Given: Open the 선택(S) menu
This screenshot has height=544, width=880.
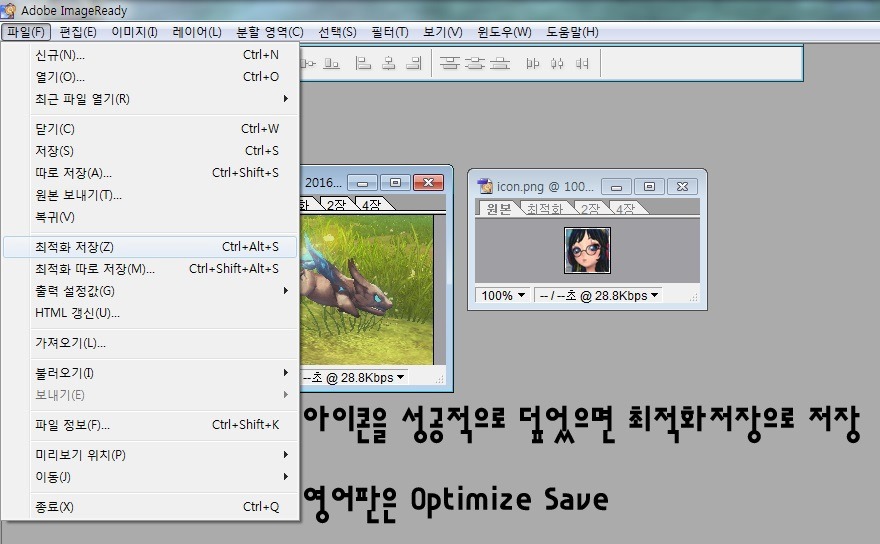Looking at the screenshot, I should (x=337, y=32).
